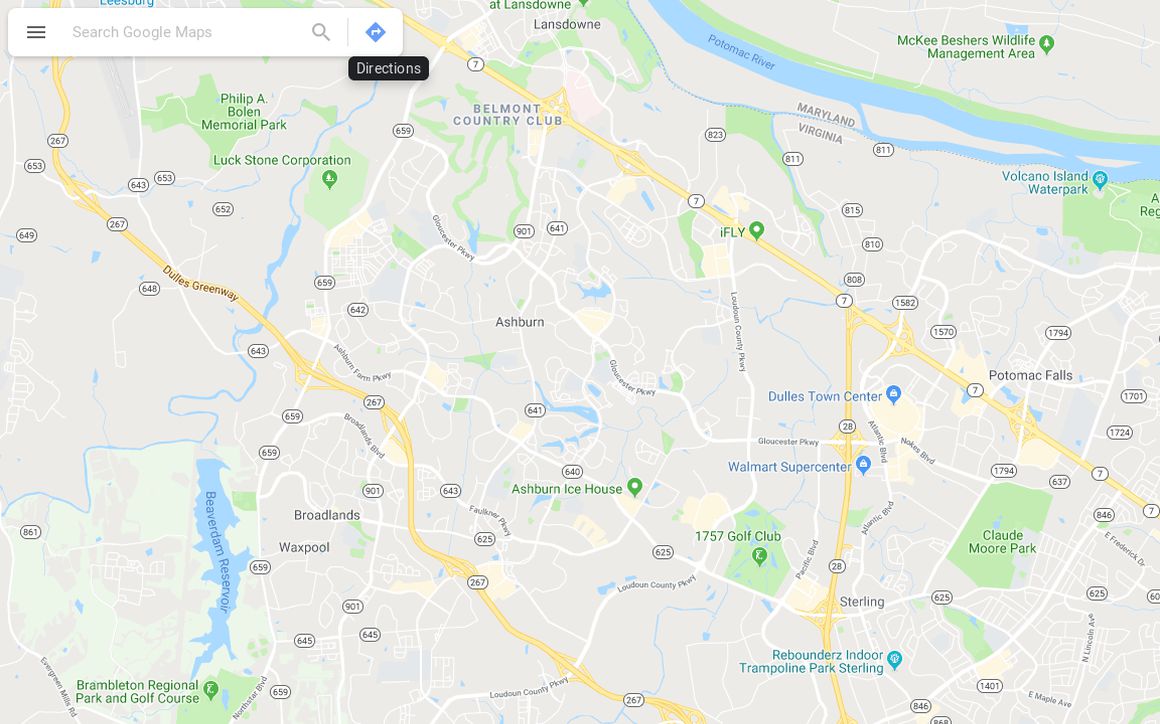Click the search magnifier icon
This screenshot has width=1160, height=724.
pos(320,32)
